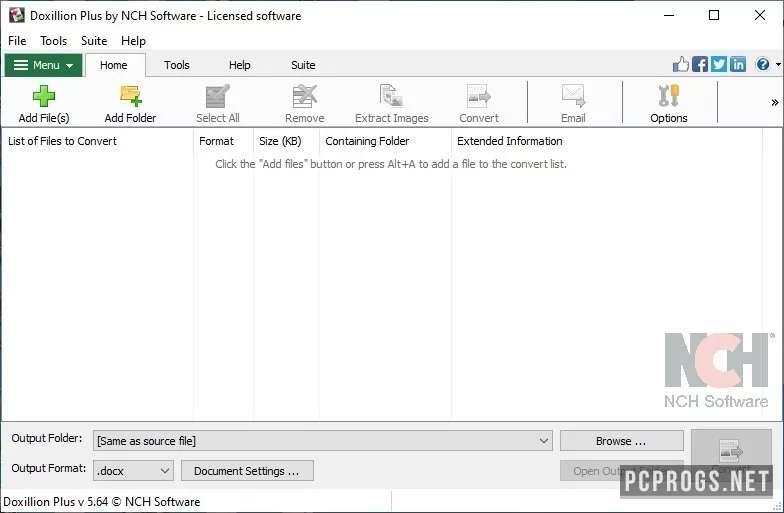
Task: Click the Document Settings ... button
Action: point(247,471)
